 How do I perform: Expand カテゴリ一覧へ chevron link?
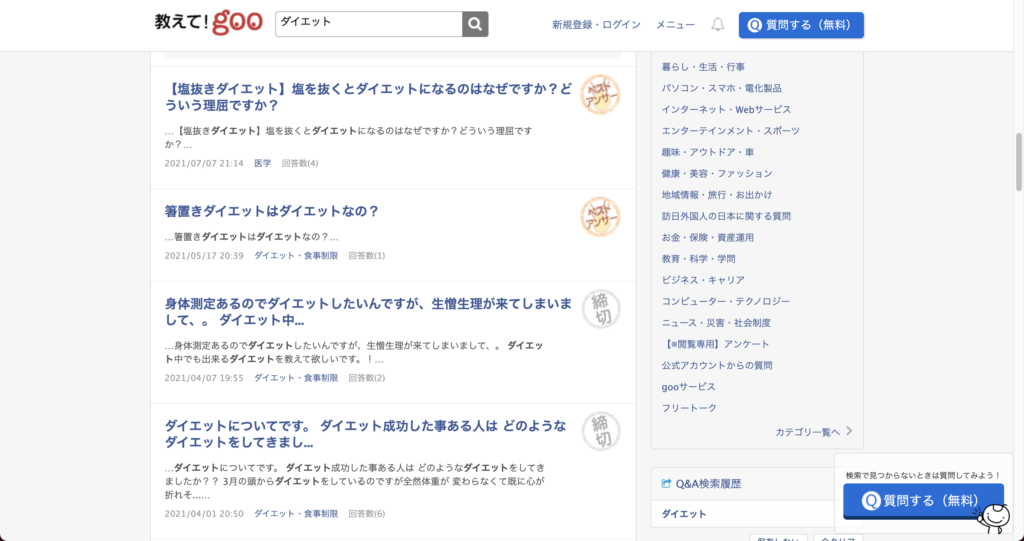pyautogui.click(x=848, y=432)
